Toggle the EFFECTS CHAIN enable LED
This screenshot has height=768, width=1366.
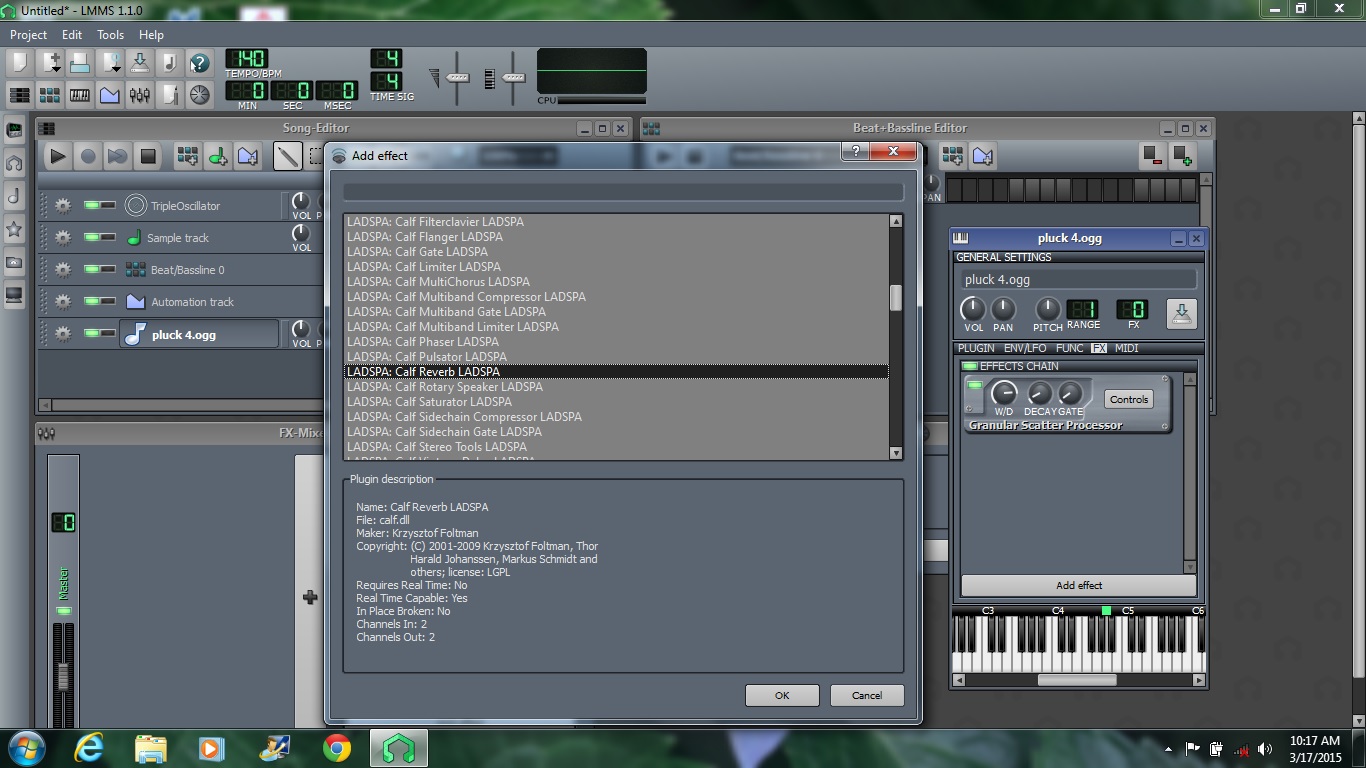969,366
